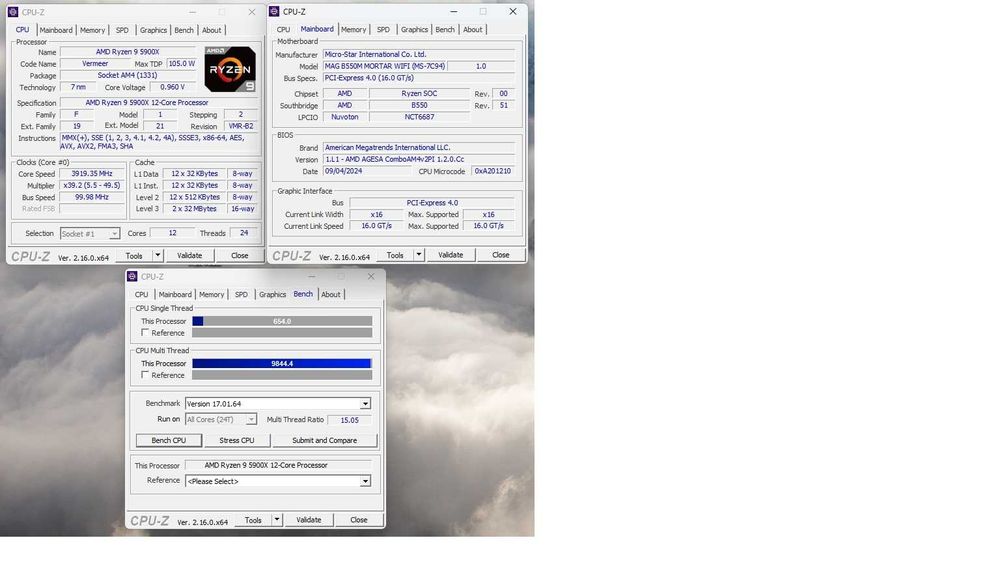
Task: Minimize the Mainboard CPU-Z window
Action: (453, 11)
